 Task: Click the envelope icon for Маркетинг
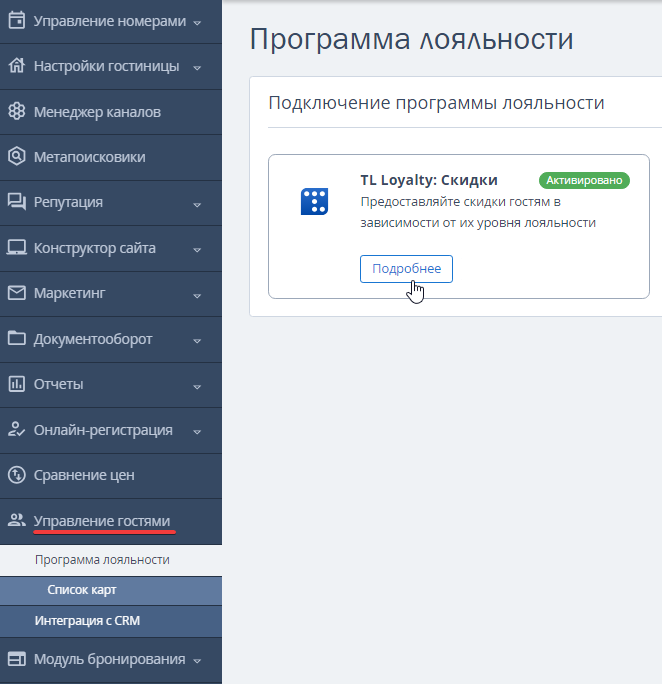coord(17,292)
